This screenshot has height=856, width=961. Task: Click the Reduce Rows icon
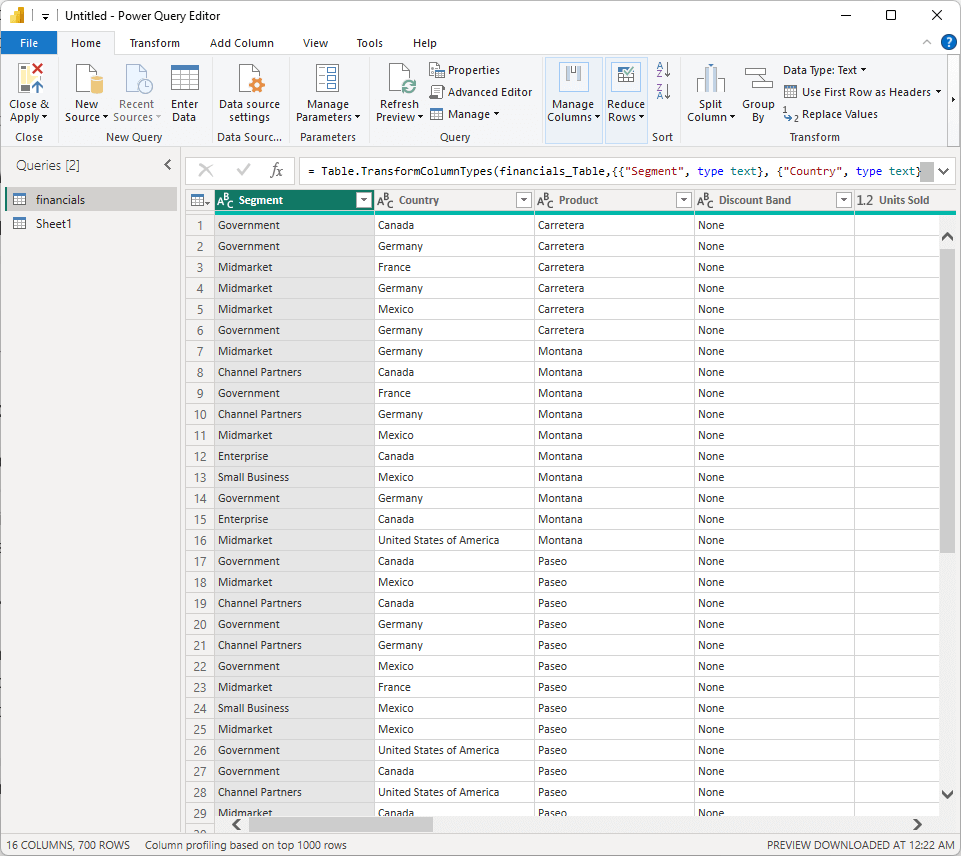pos(626,75)
